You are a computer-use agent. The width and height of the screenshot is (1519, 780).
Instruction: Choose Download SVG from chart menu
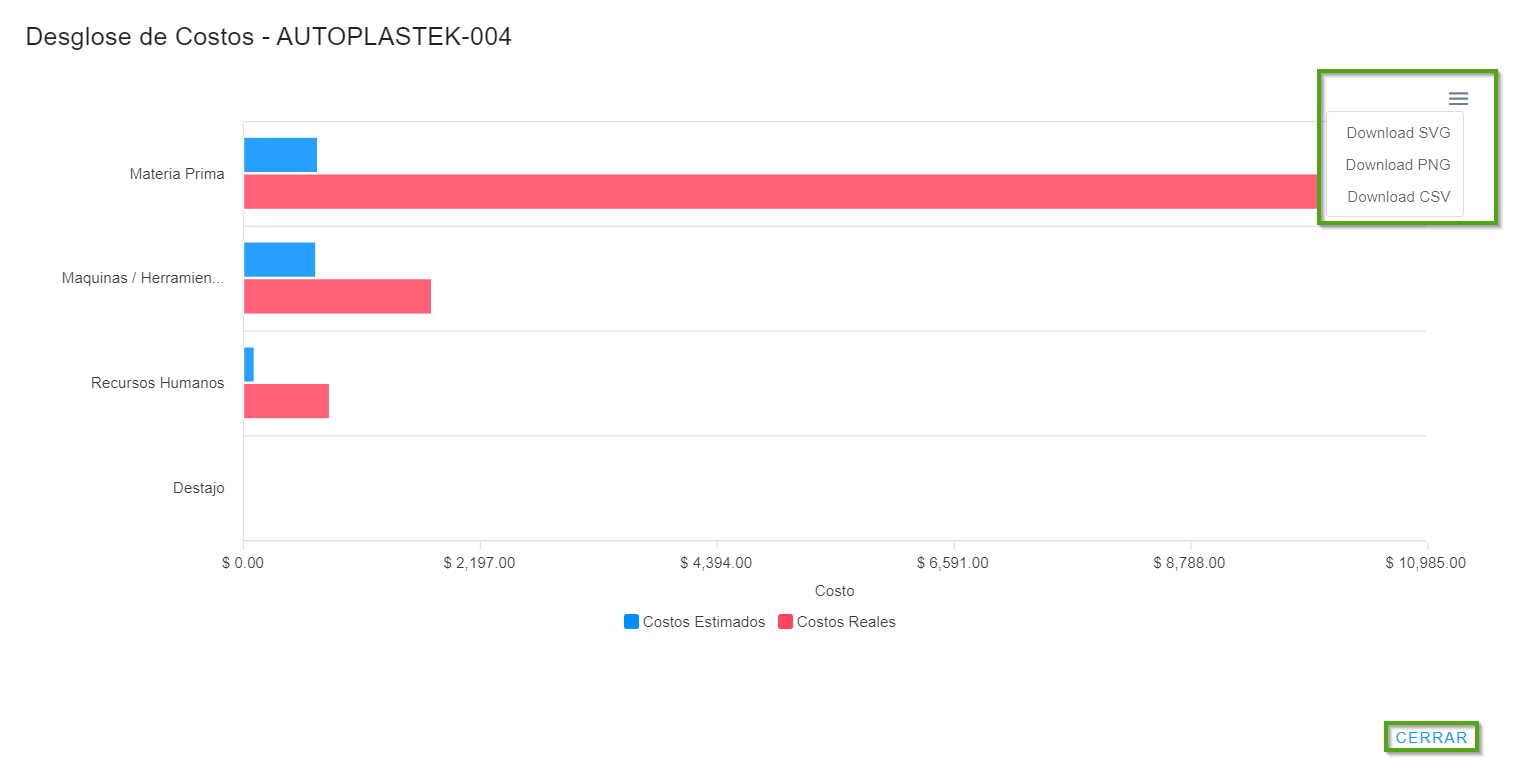tap(1397, 133)
